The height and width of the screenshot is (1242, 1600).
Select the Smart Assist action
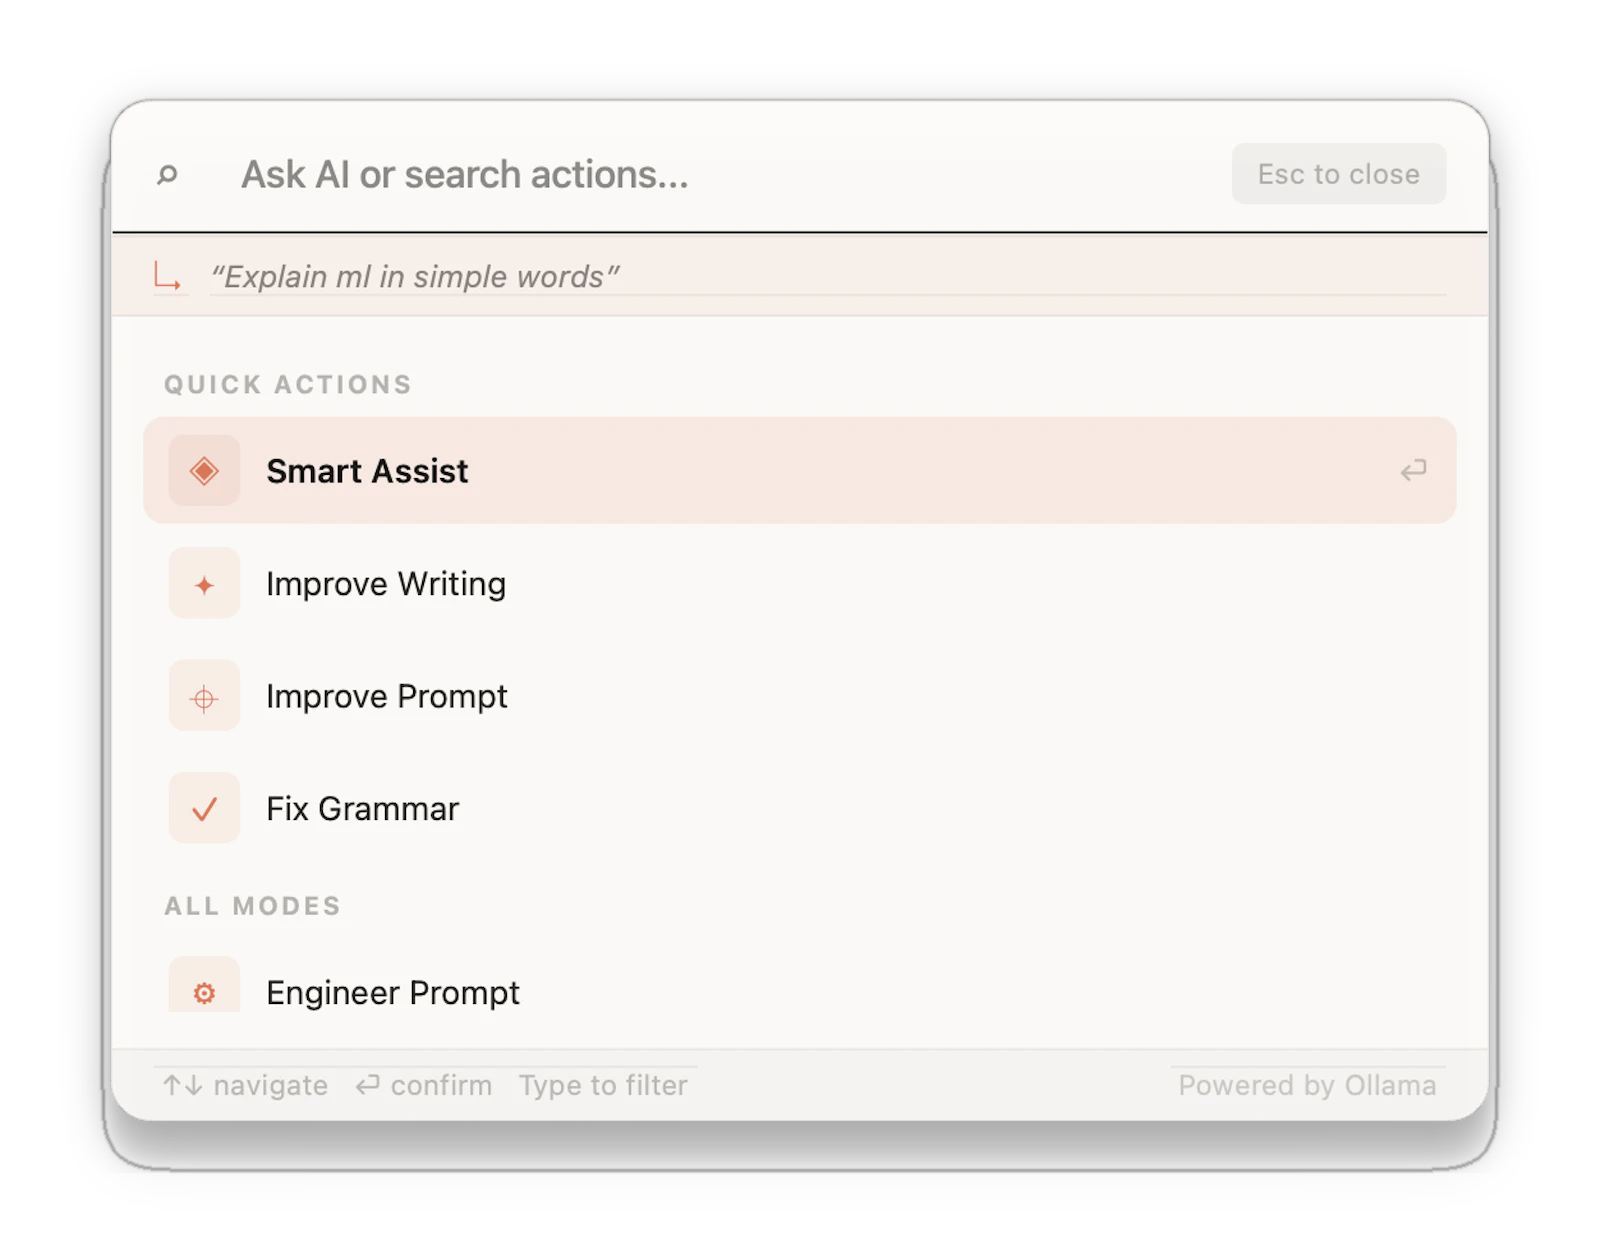[799, 470]
